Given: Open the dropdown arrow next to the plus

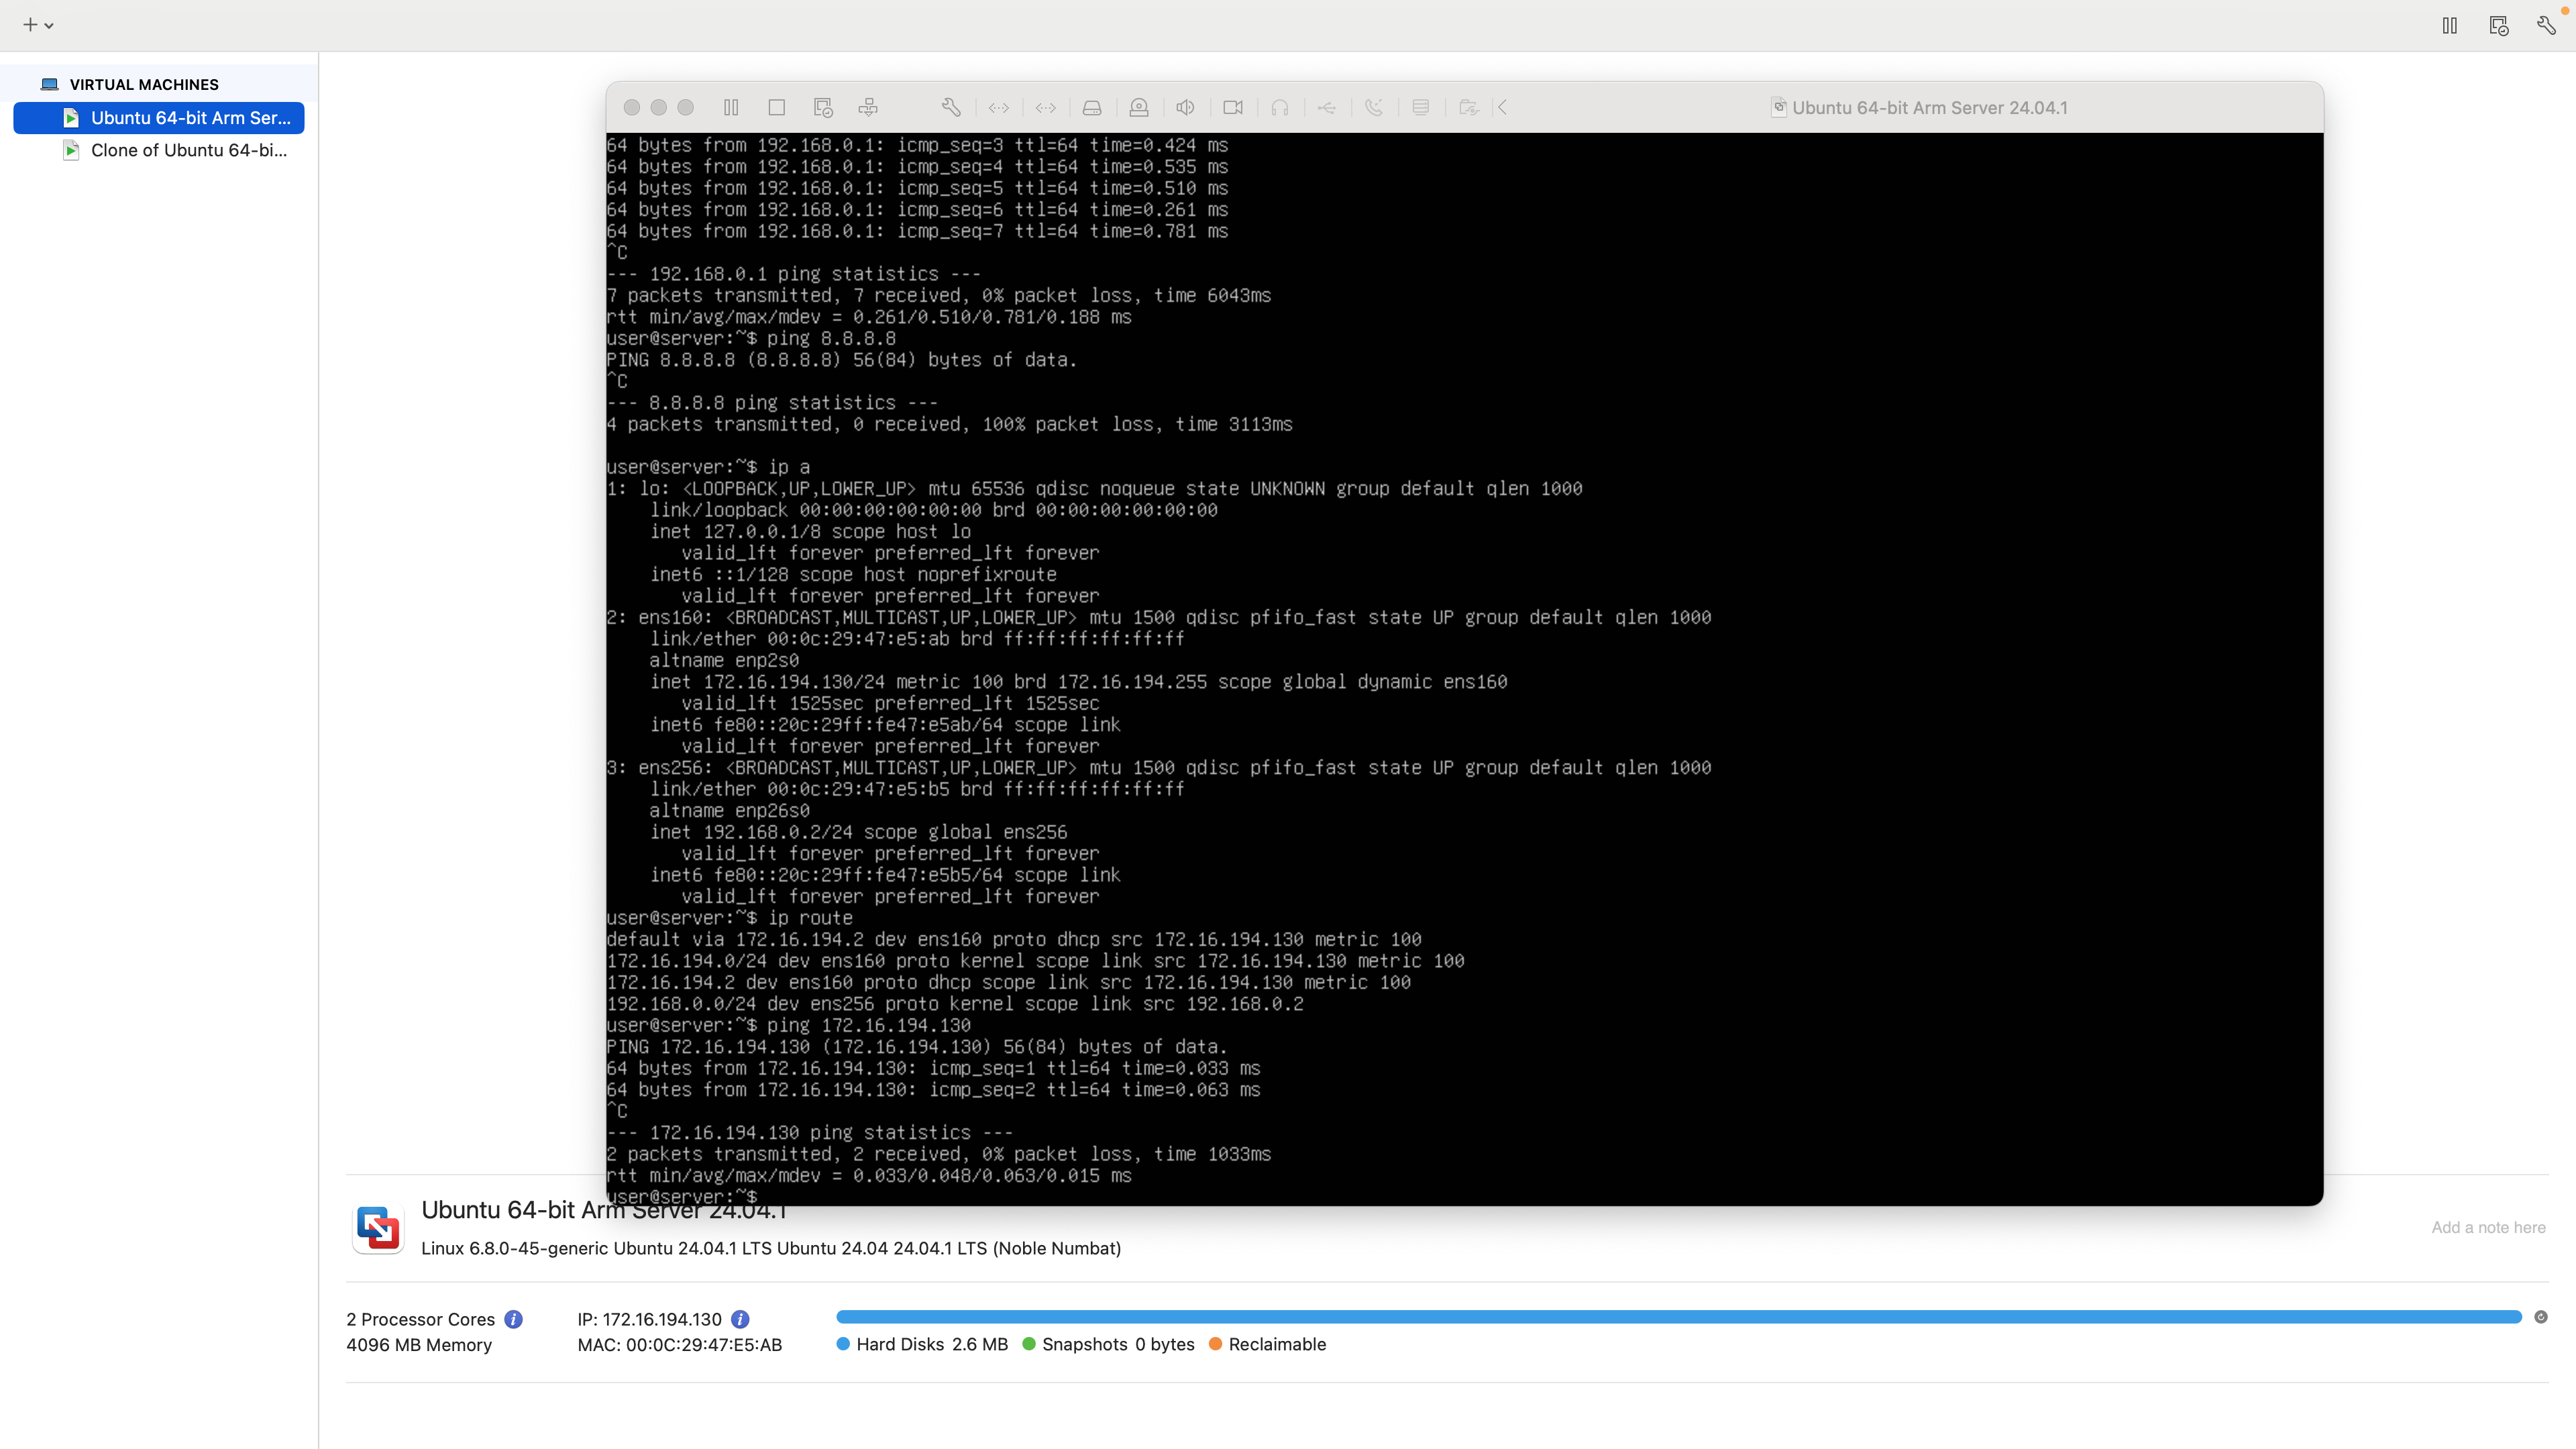Looking at the screenshot, I should point(49,26).
